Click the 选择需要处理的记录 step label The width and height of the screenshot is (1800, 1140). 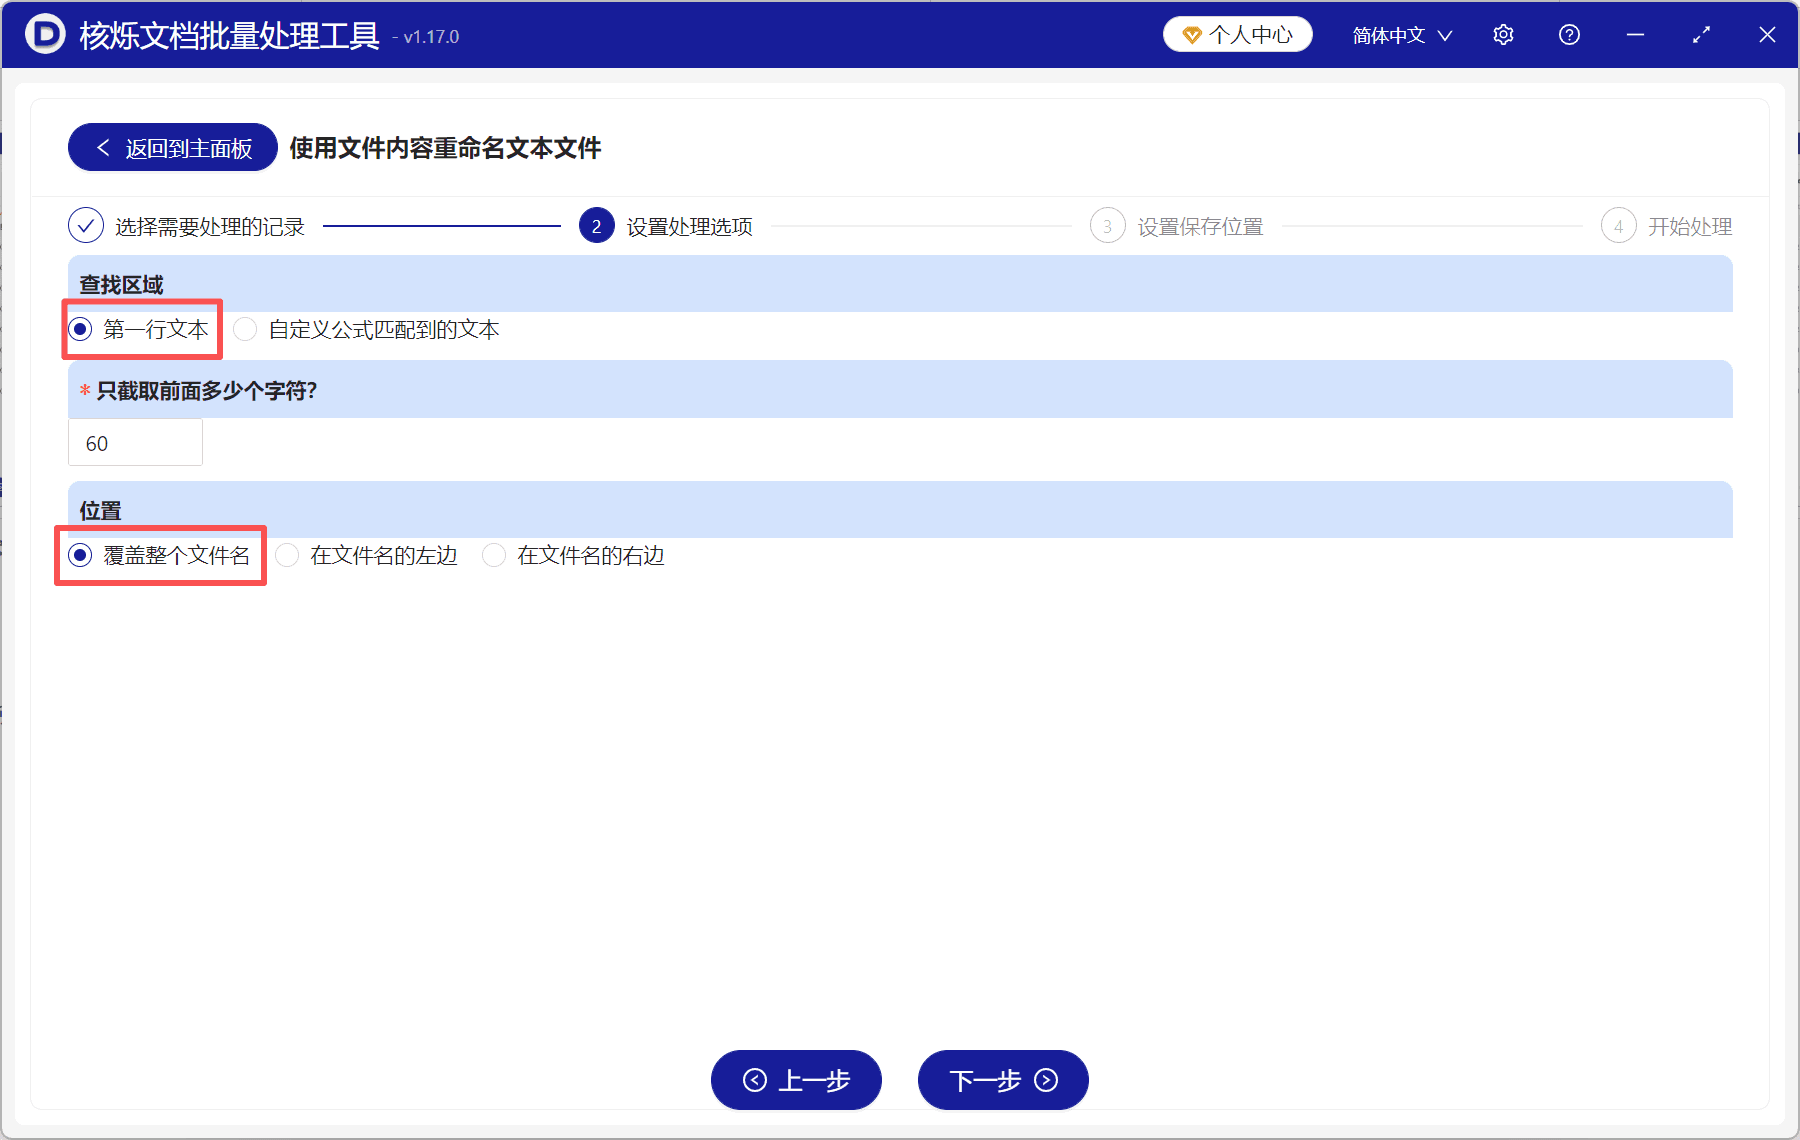point(211,226)
